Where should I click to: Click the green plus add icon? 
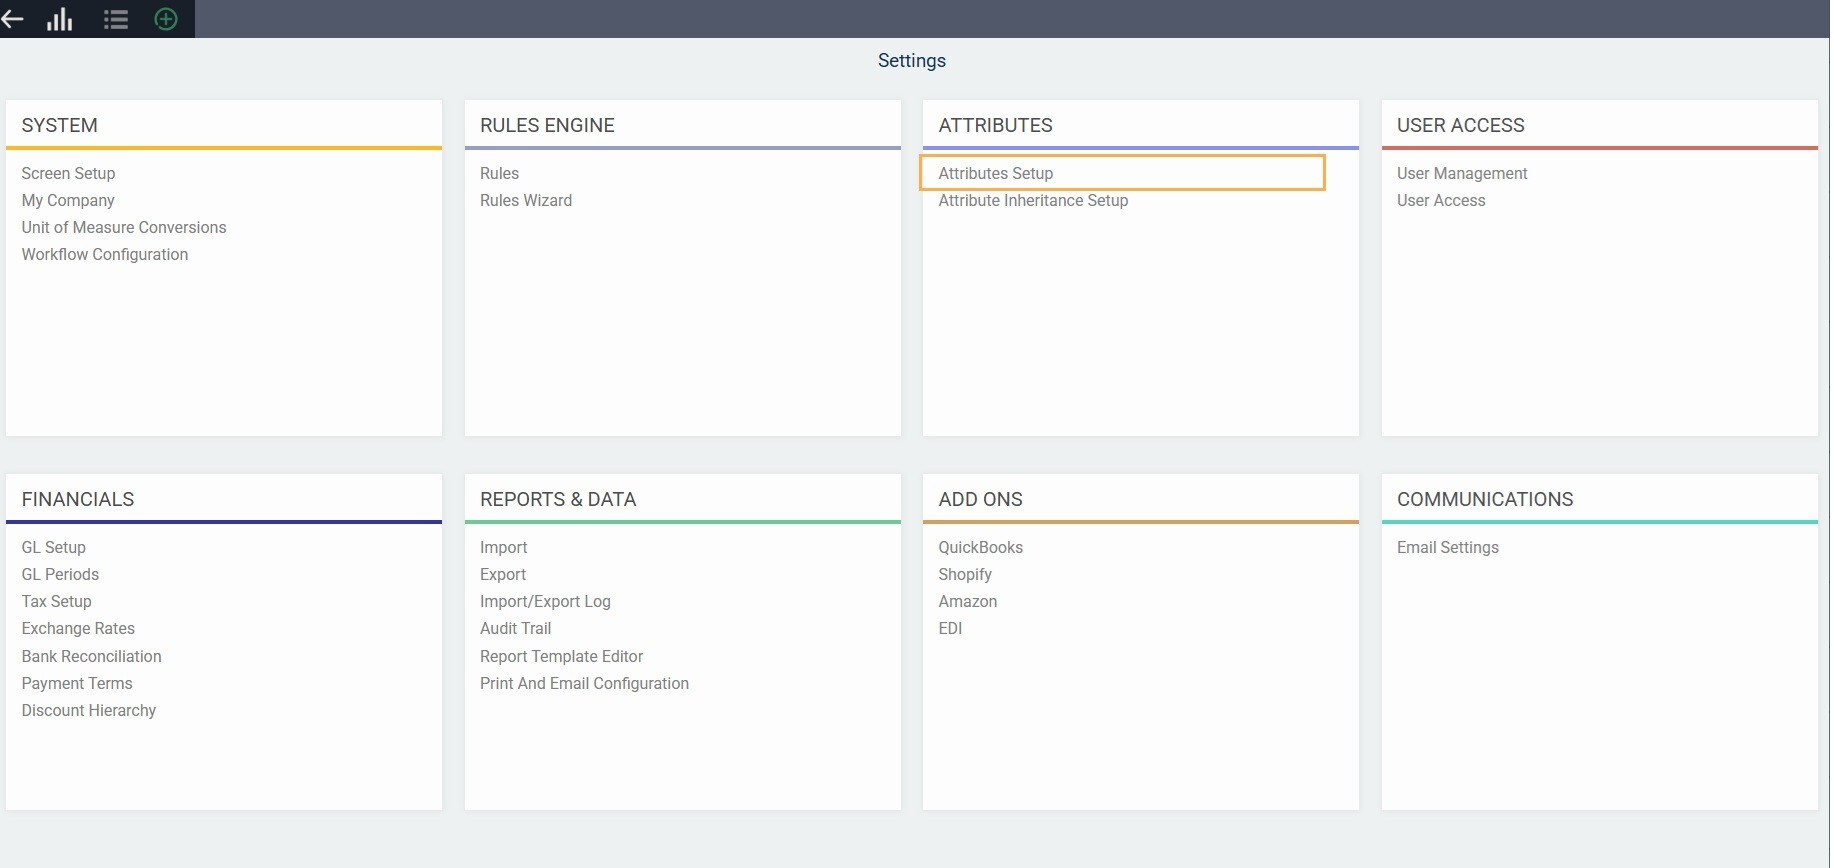pyautogui.click(x=166, y=19)
